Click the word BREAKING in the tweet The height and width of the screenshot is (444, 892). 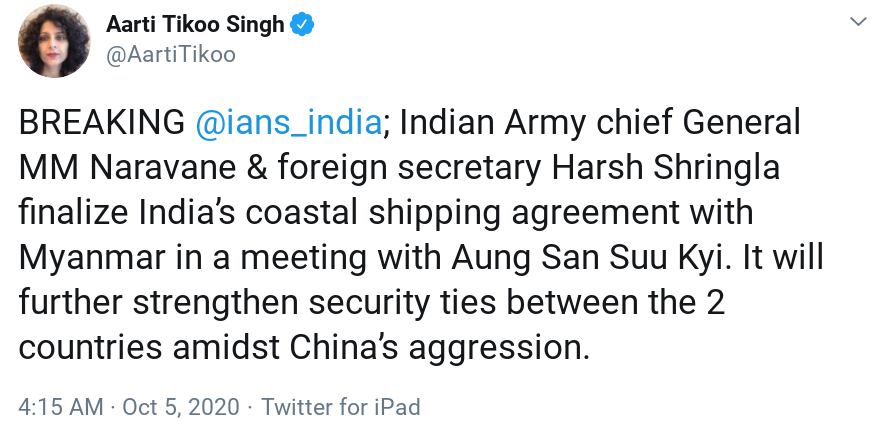(100, 123)
